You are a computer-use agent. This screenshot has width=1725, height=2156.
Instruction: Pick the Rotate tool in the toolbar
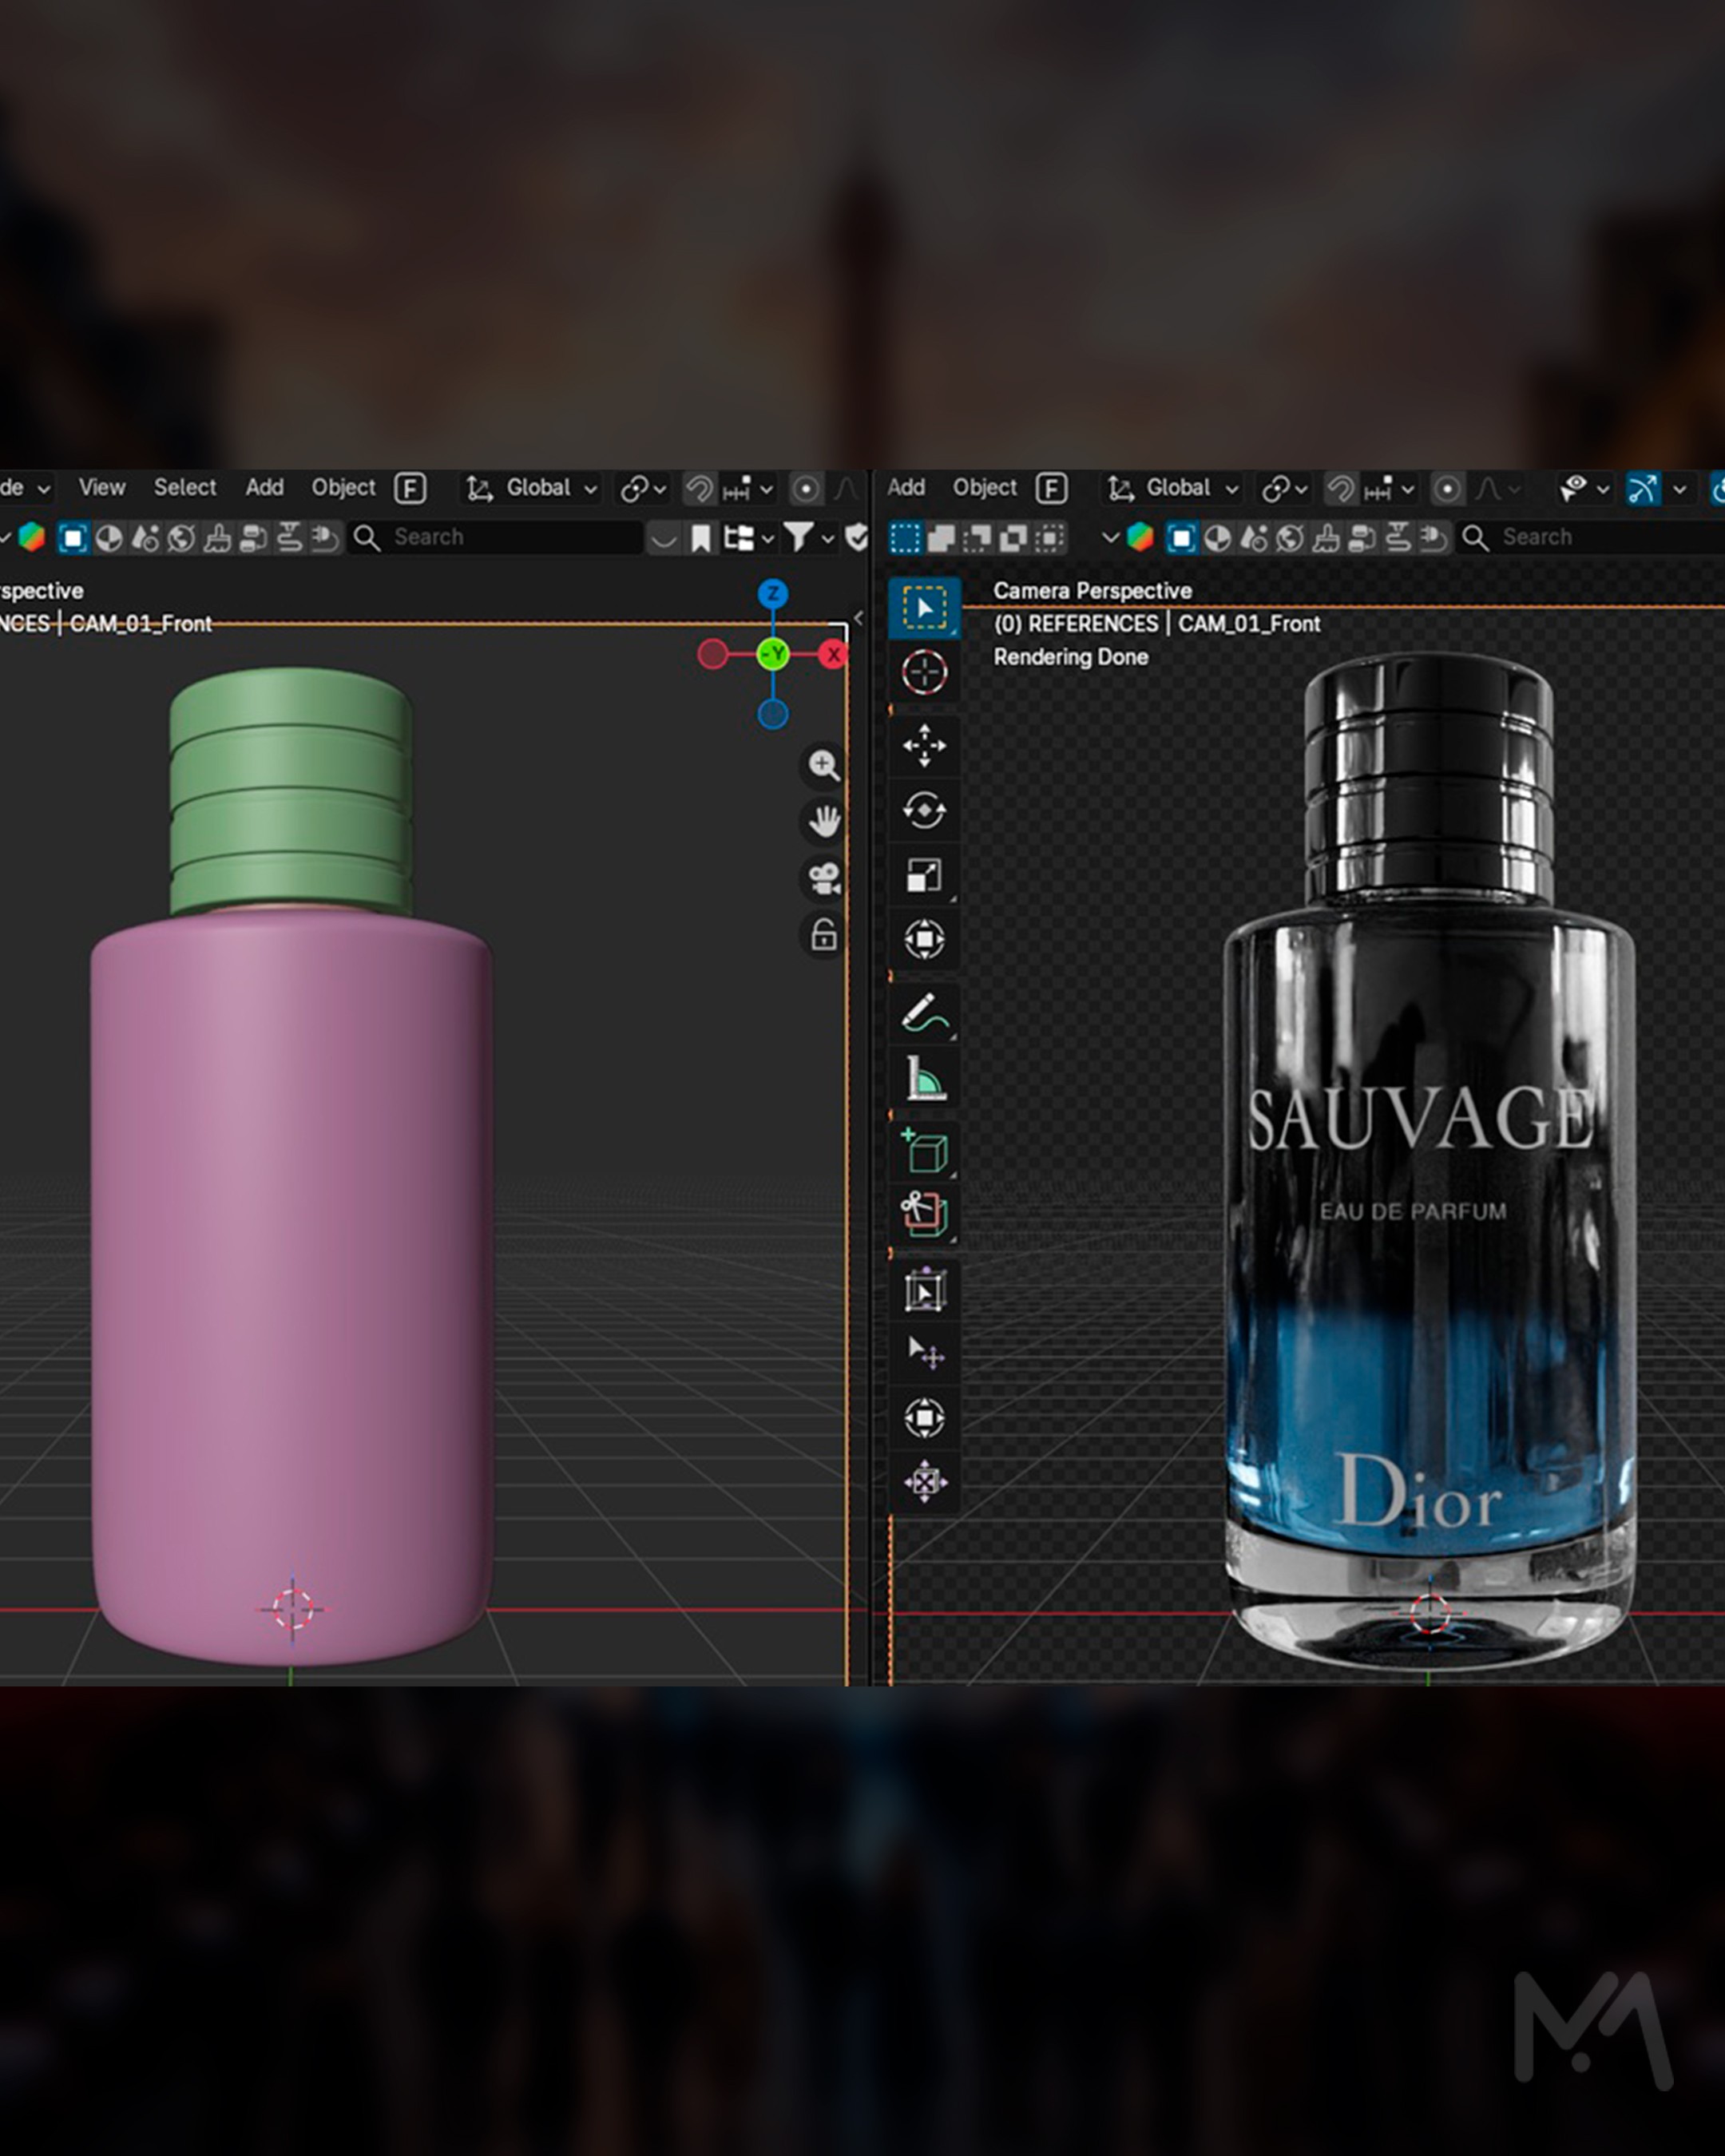pyautogui.click(x=924, y=810)
